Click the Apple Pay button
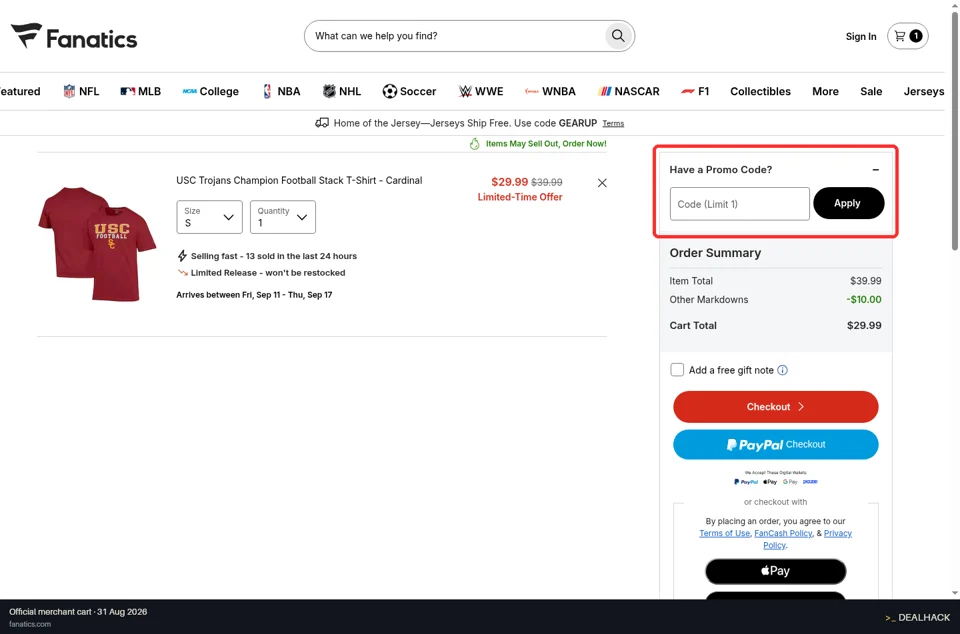The width and height of the screenshot is (960, 634). [x=776, y=571]
